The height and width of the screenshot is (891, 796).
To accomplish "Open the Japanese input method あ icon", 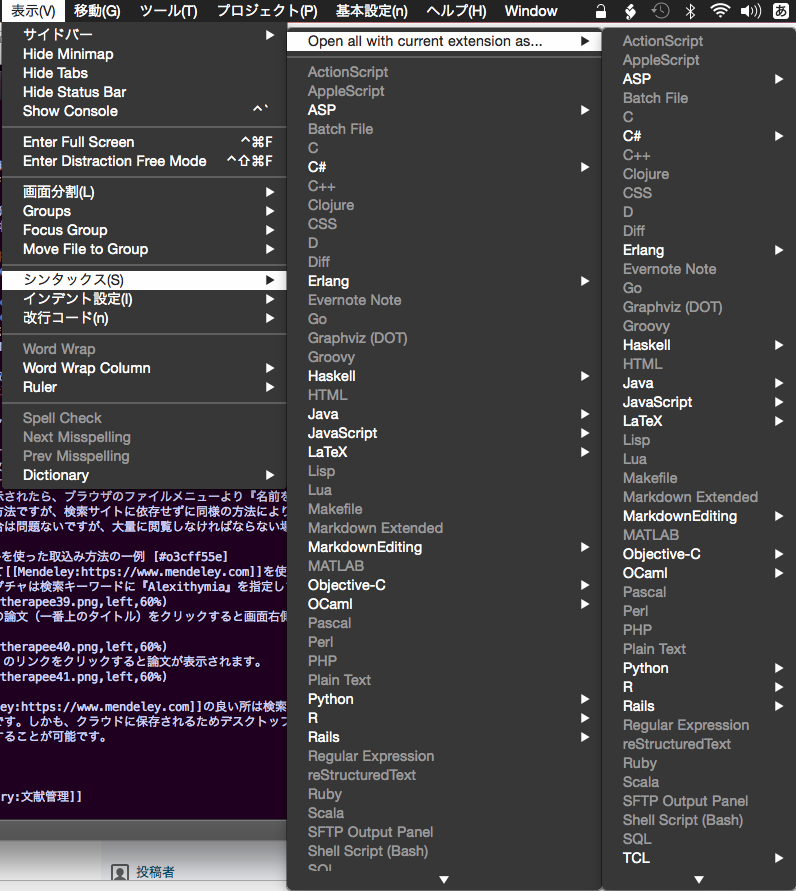I will click(x=781, y=11).
